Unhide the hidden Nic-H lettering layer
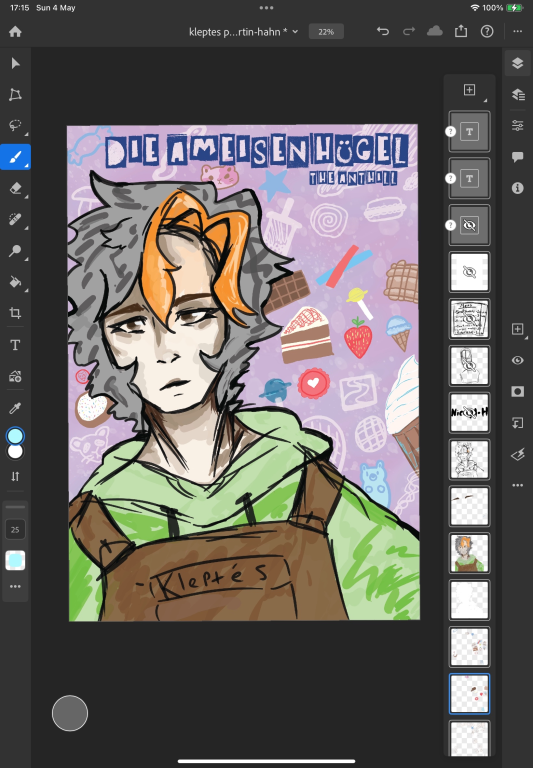This screenshot has height=768, width=533. click(x=469, y=412)
